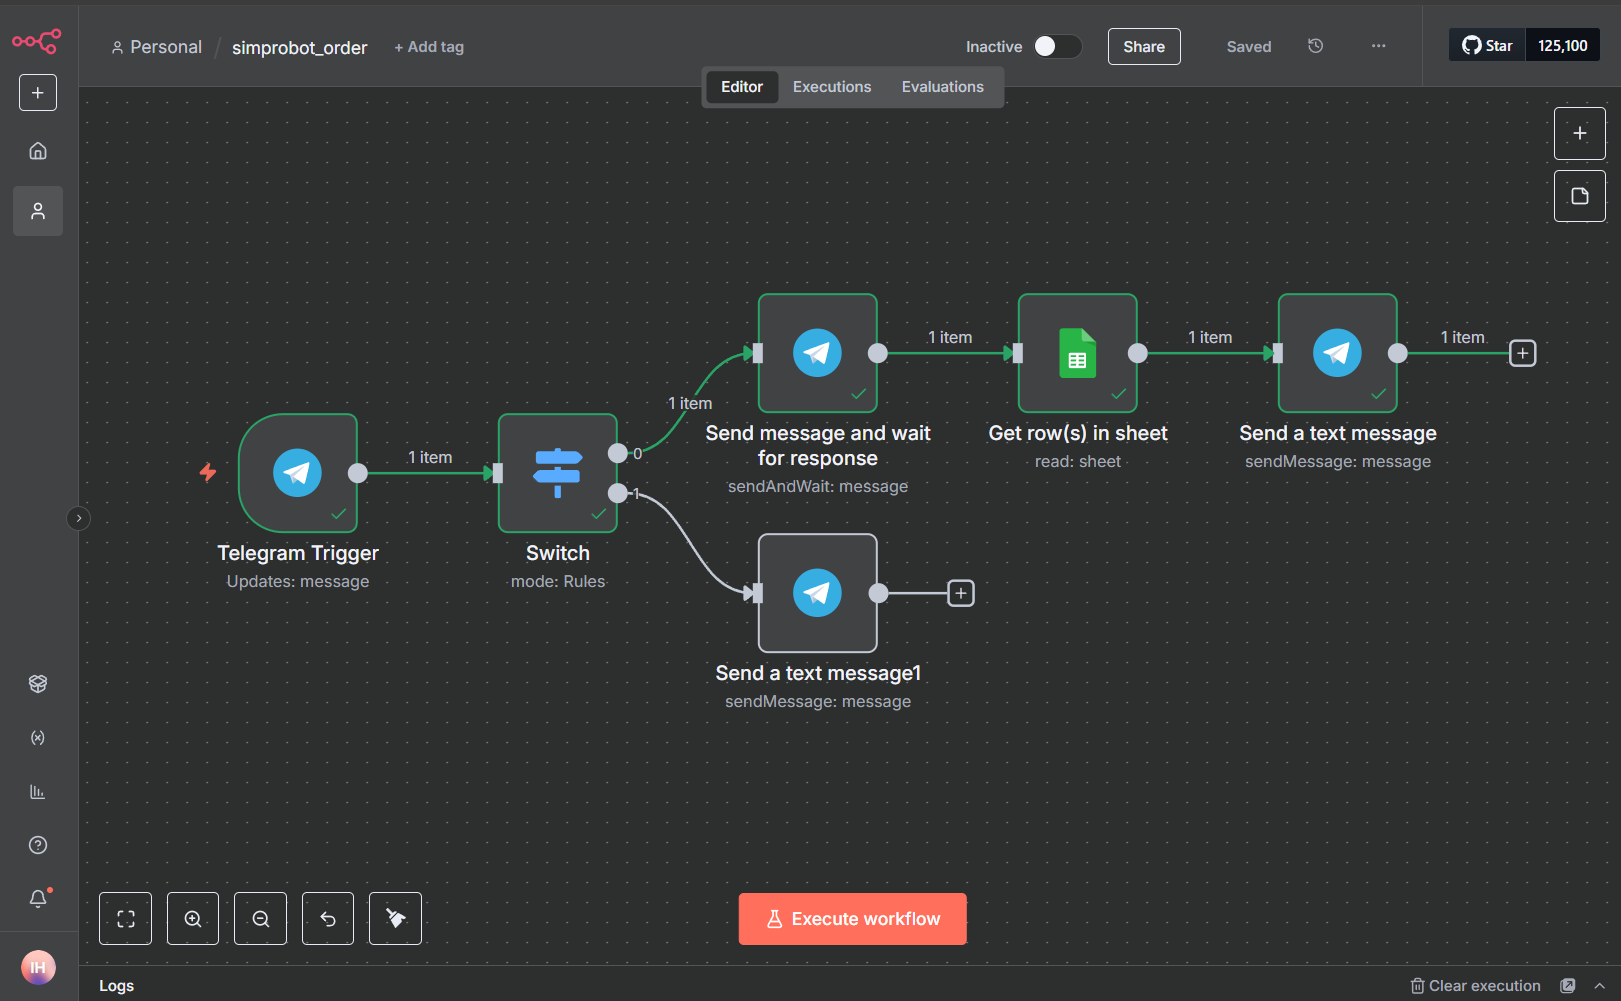Image resolution: width=1621 pixels, height=1001 pixels.
Task: Click the Telegram Trigger output connector dot
Action: click(x=358, y=473)
